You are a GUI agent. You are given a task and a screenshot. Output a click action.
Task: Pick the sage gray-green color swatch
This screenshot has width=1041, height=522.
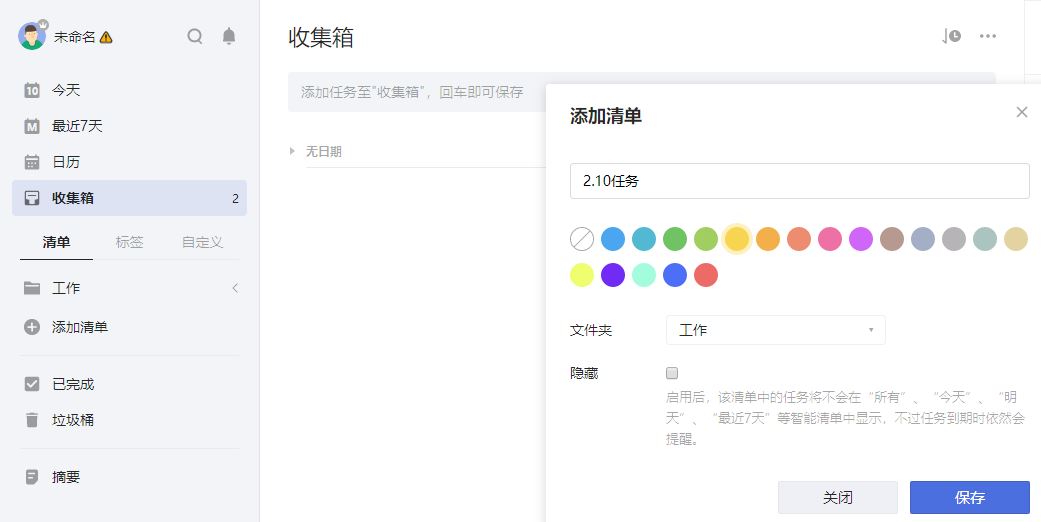coord(985,239)
